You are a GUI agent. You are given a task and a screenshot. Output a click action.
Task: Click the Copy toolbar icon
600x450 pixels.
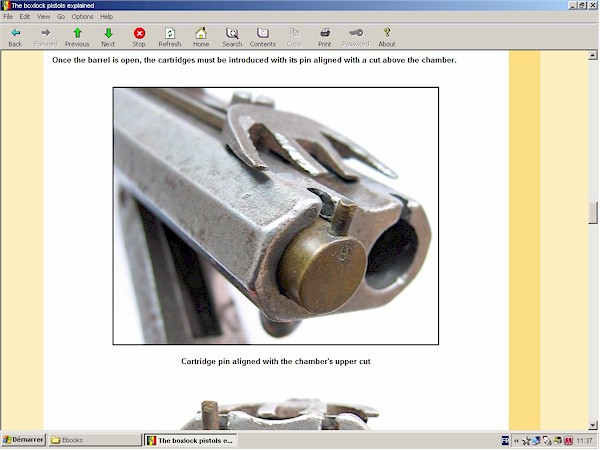[294, 33]
